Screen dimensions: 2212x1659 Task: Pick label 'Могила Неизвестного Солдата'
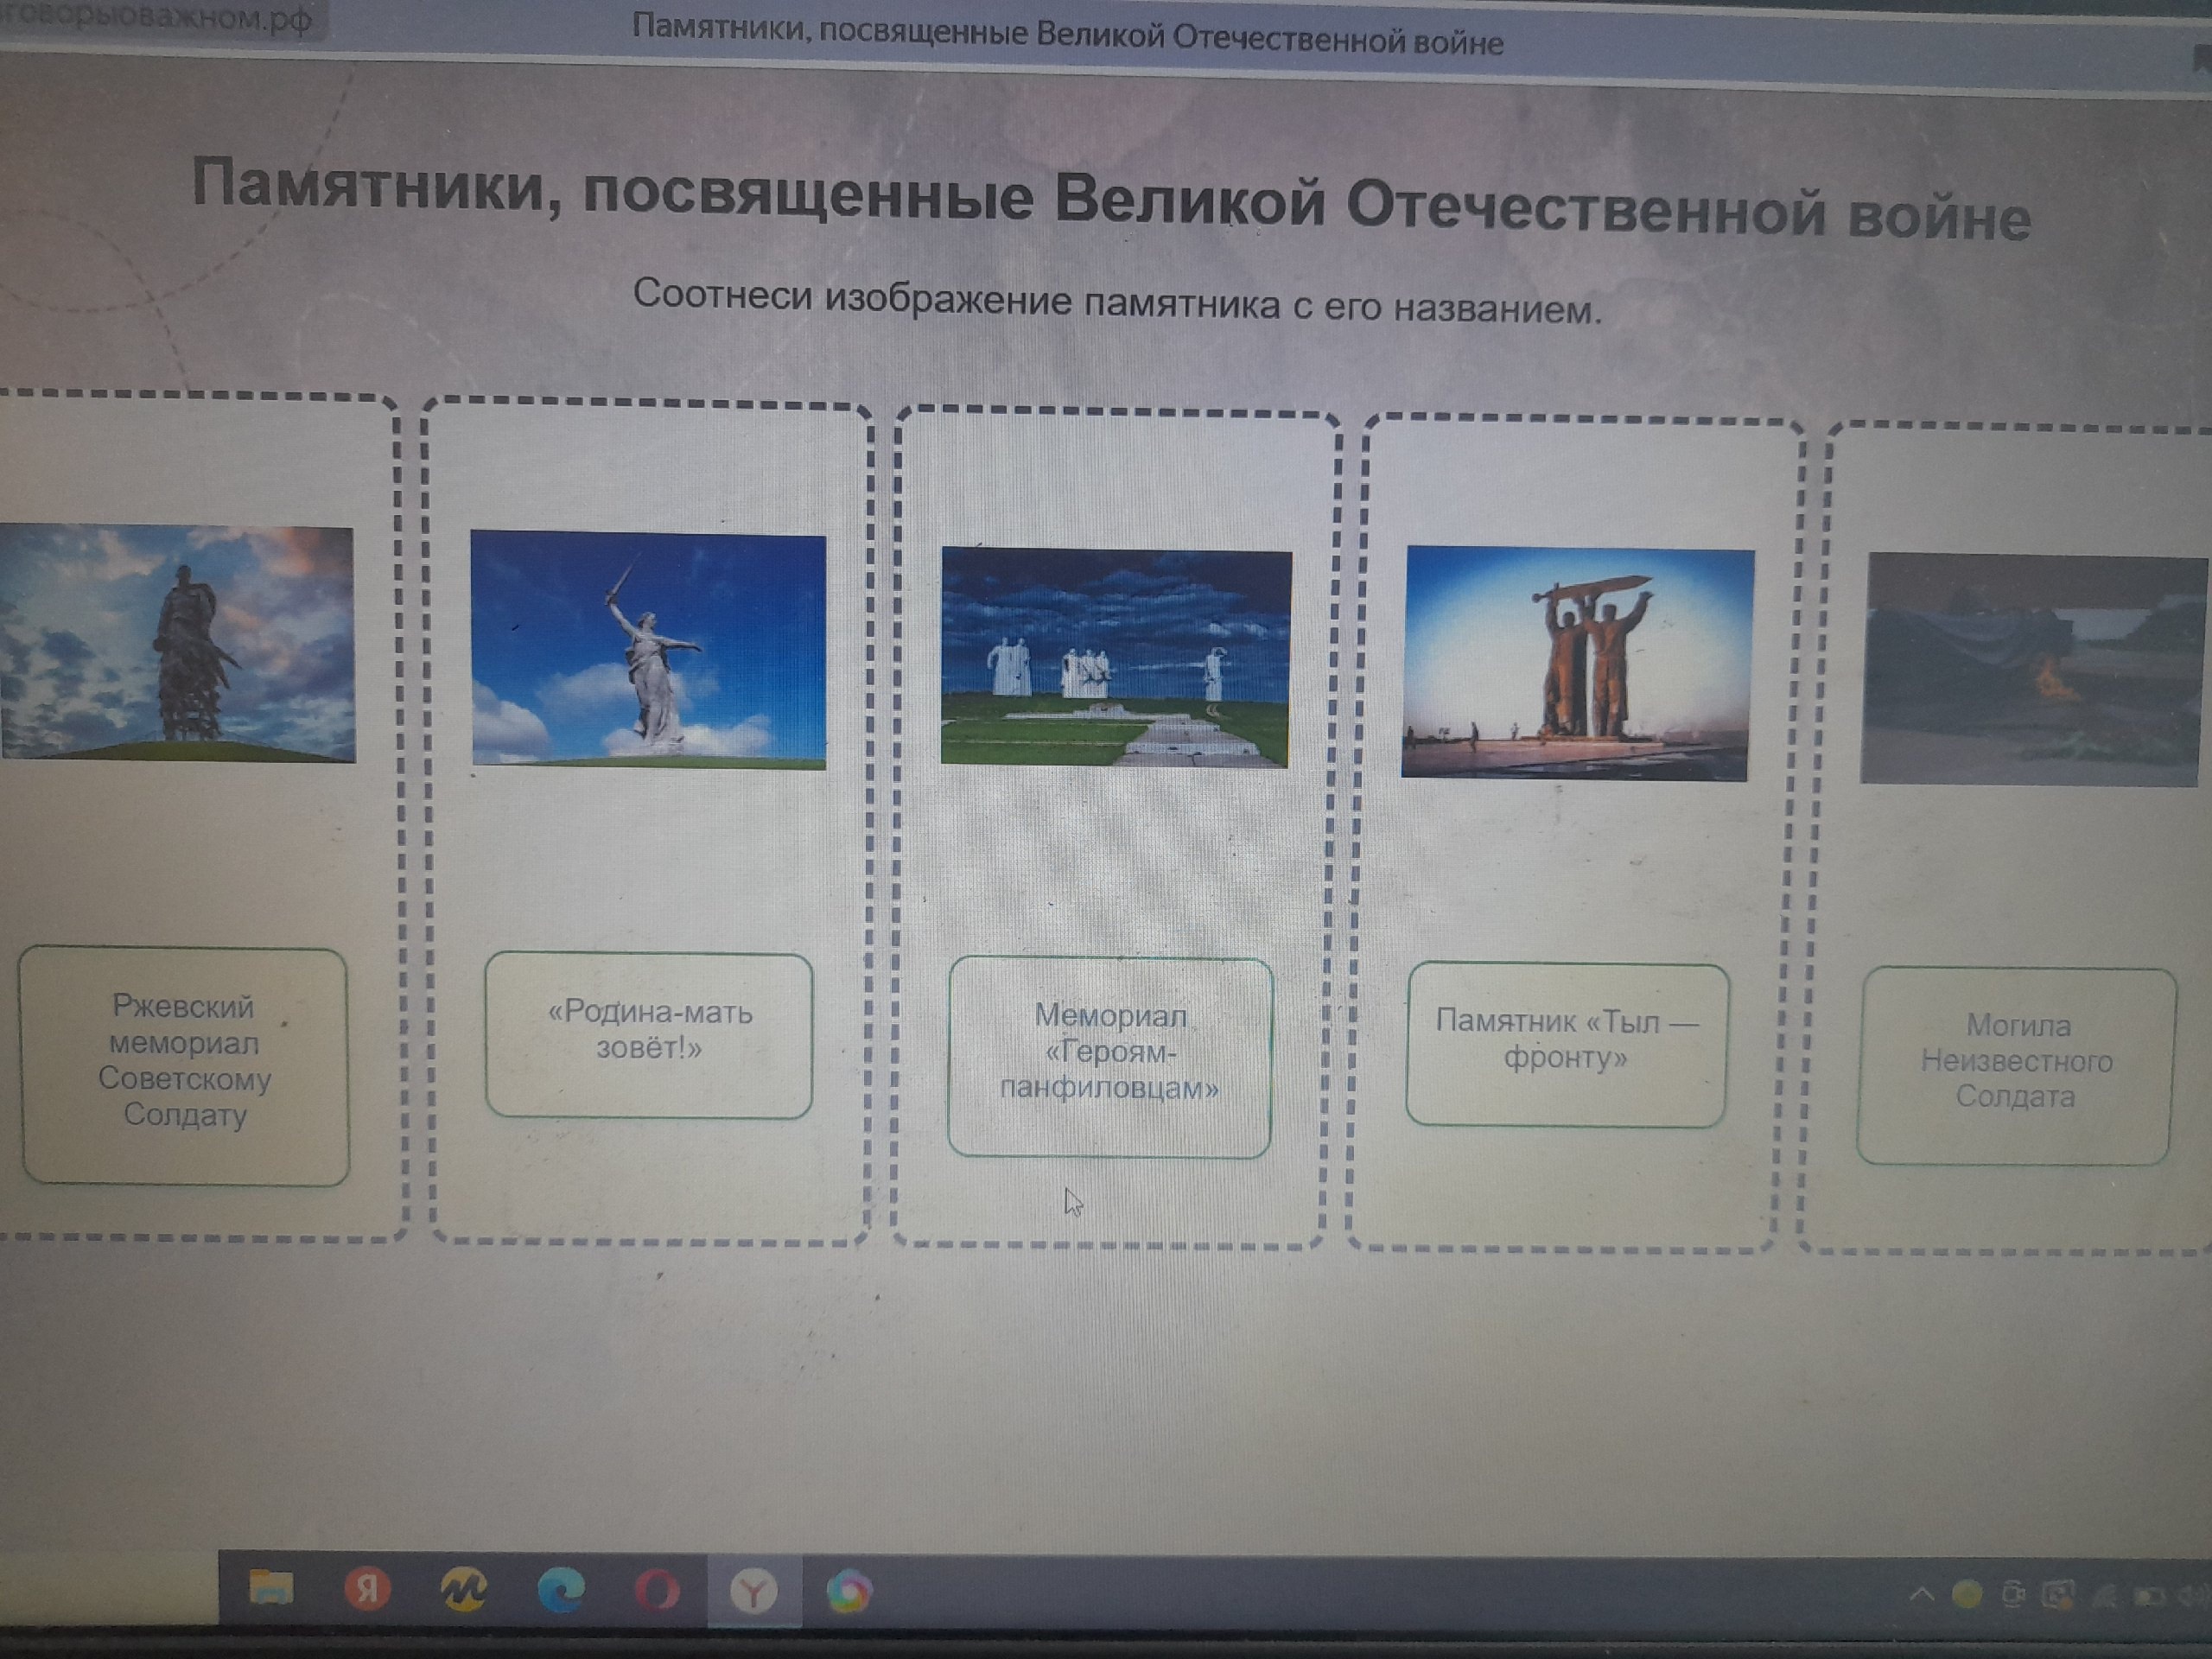(x=2016, y=1065)
